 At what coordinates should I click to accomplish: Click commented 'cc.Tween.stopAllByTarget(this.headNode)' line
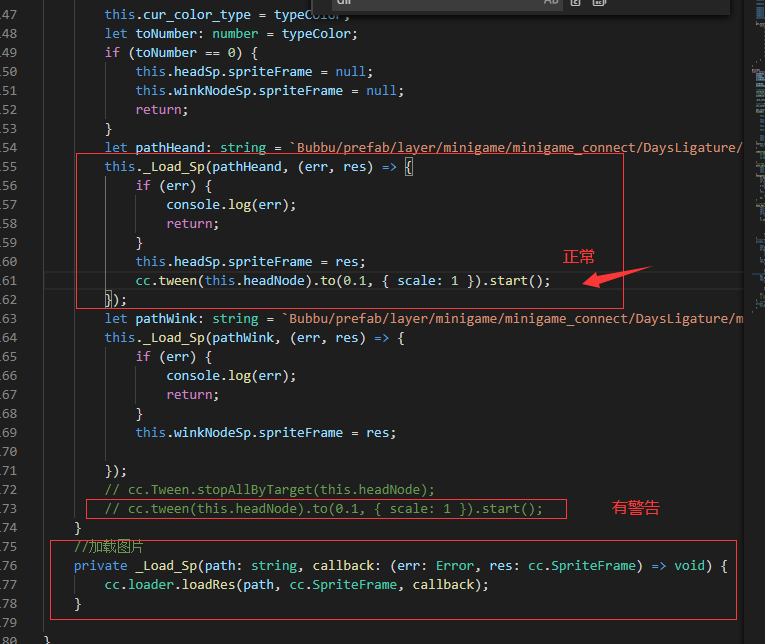(x=269, y=490)
